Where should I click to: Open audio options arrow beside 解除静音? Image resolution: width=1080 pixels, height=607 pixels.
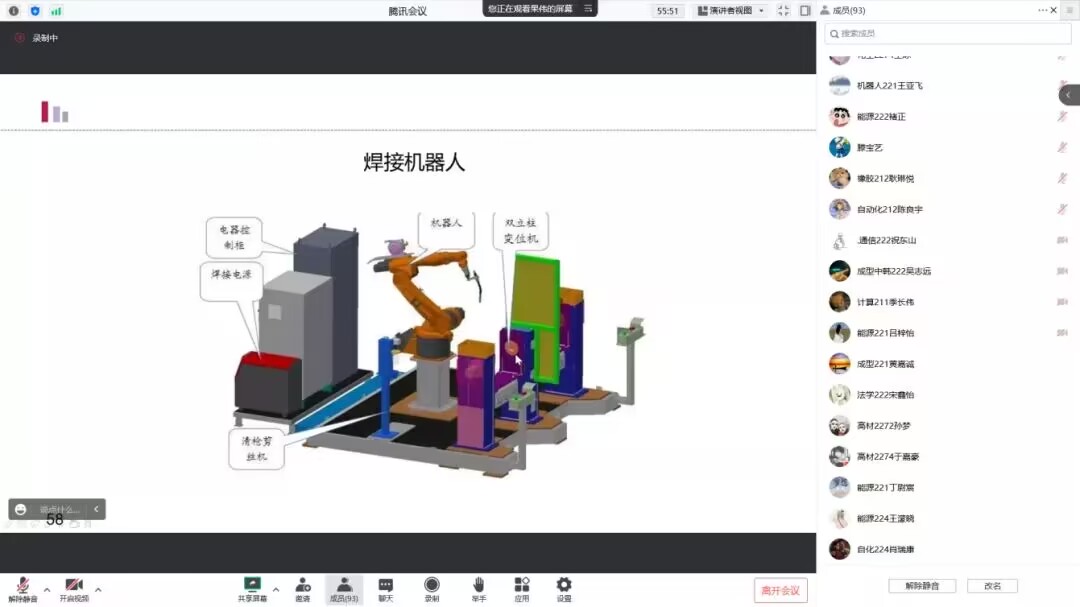pyautogui.click(x=47, y=590)
